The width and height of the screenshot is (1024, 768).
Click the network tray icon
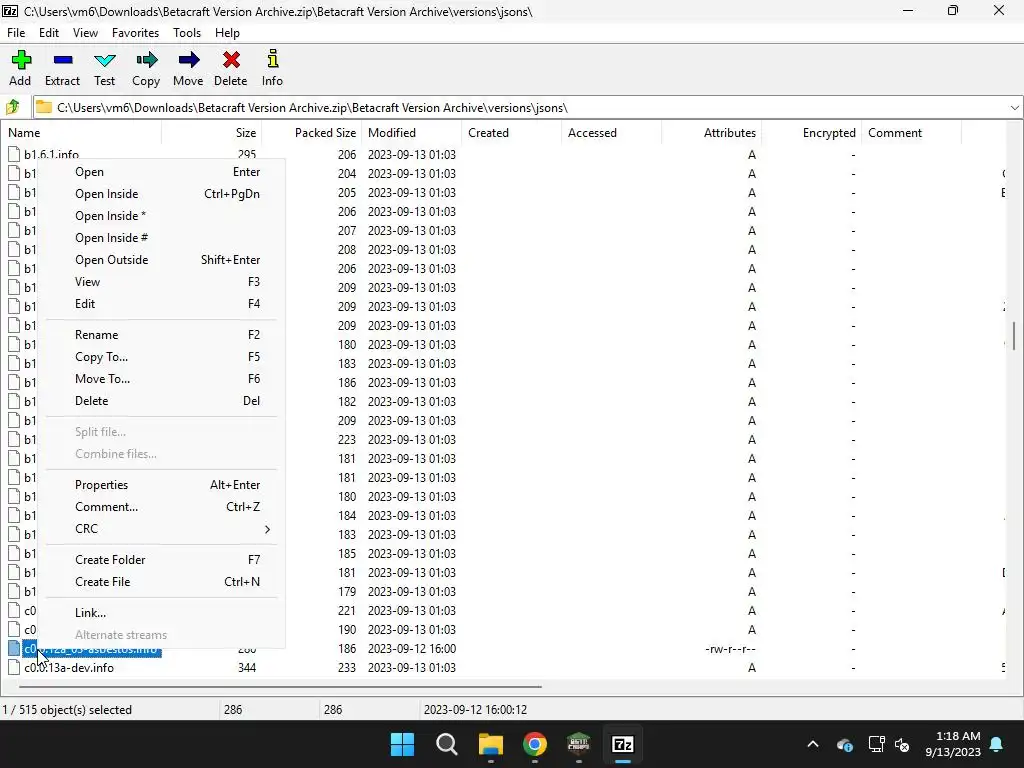point(876,744)
